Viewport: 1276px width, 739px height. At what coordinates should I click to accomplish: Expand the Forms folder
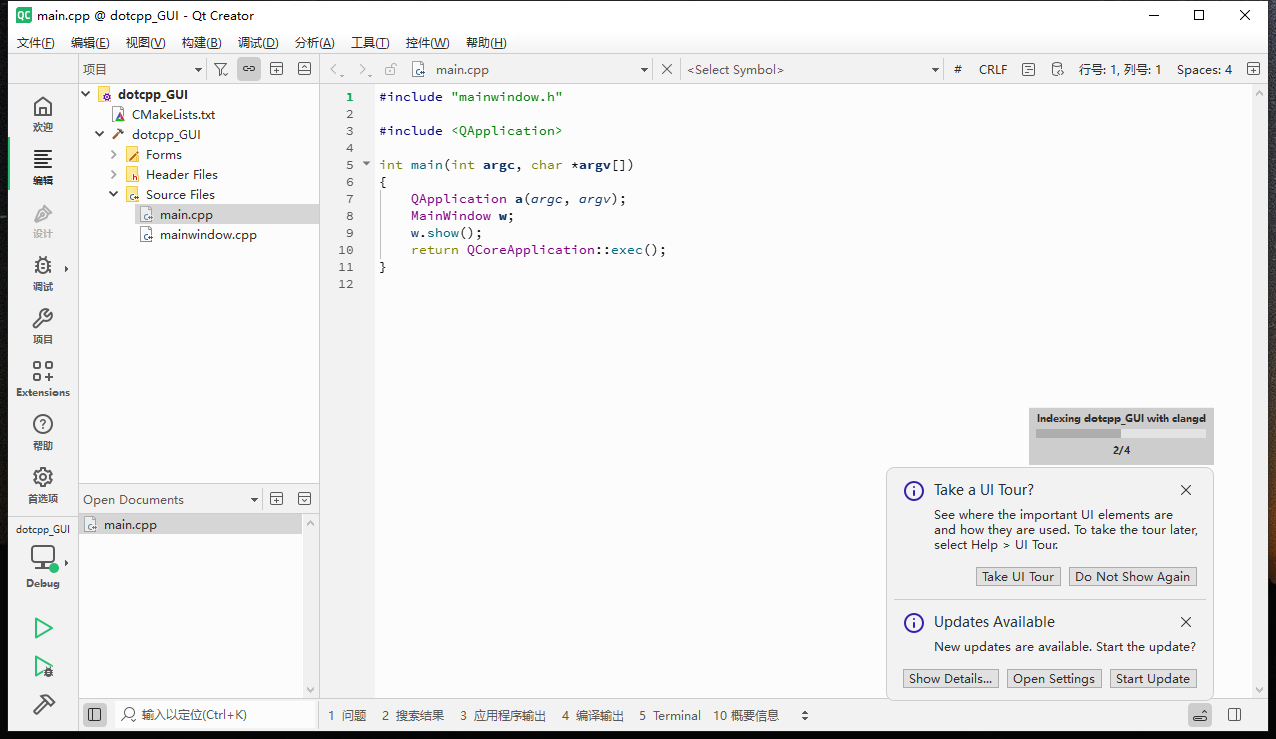[114, 155]
